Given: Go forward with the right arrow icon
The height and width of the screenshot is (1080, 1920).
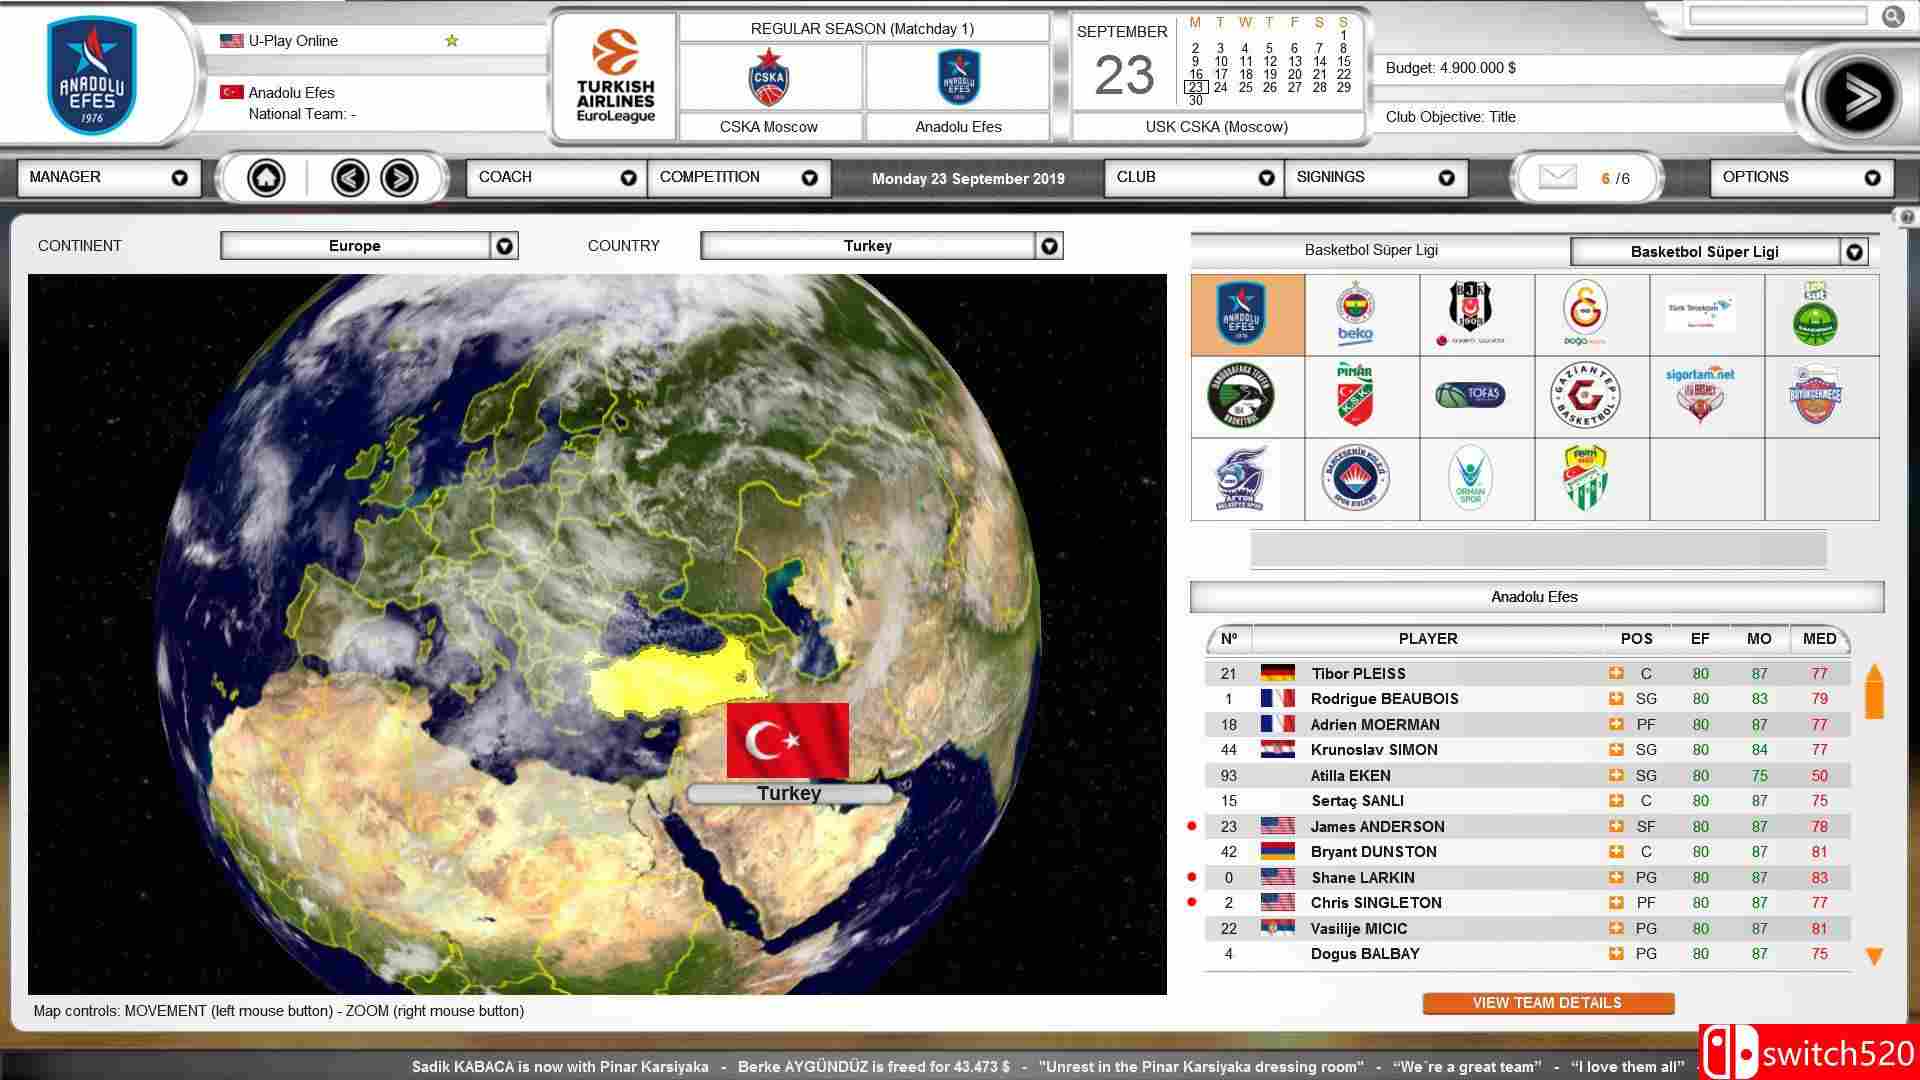Looking at the screenshot, I should click(x=399, y=178).
